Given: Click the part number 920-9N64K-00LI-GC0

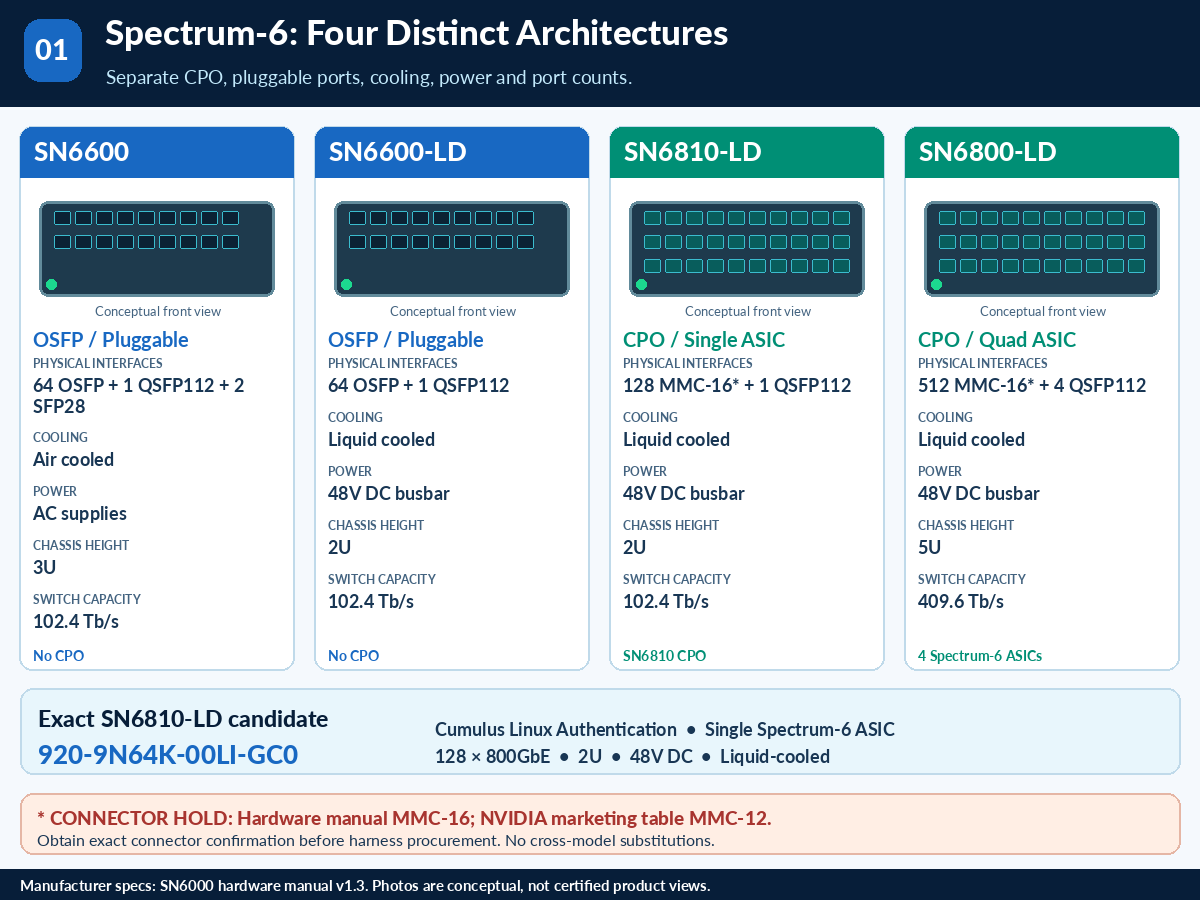Looking at the screenshot, I should [x=168, y=755].
